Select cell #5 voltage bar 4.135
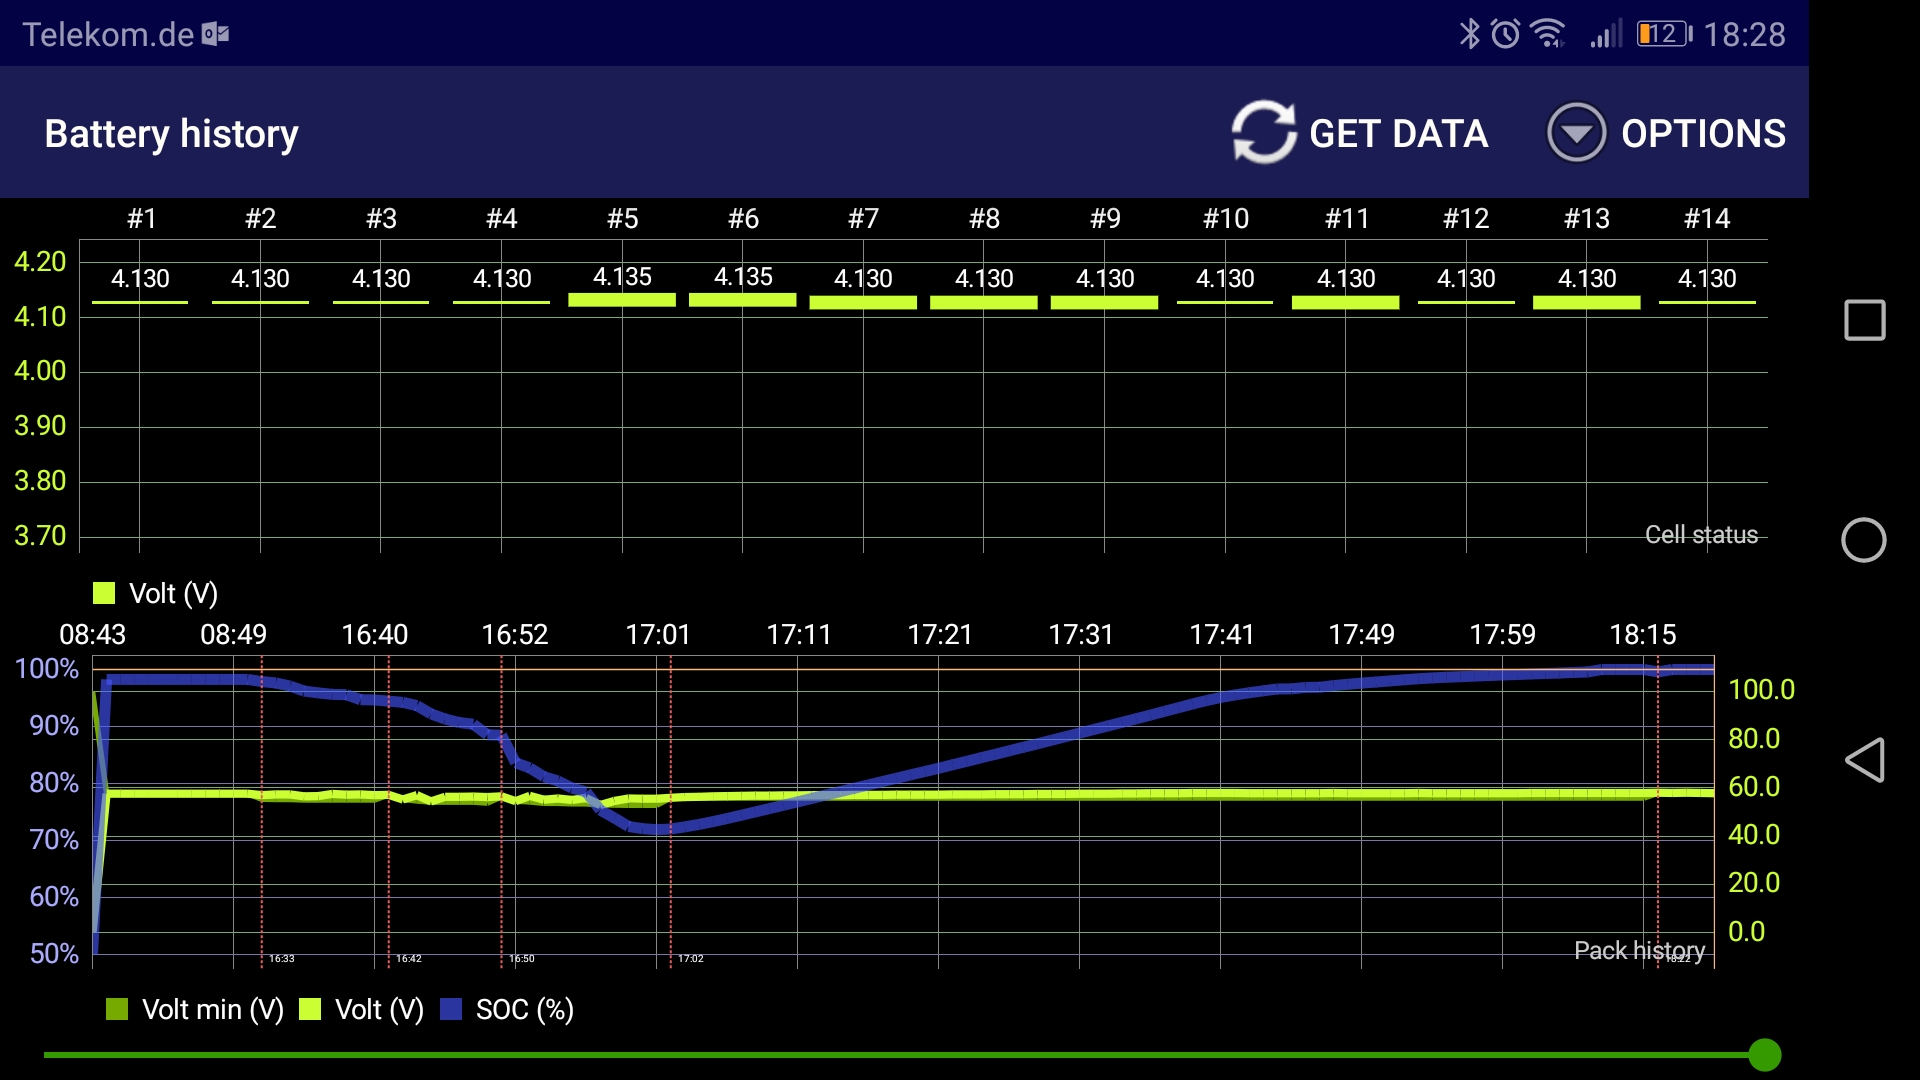Screen dimensions: 1920x1080 [622, 299]
